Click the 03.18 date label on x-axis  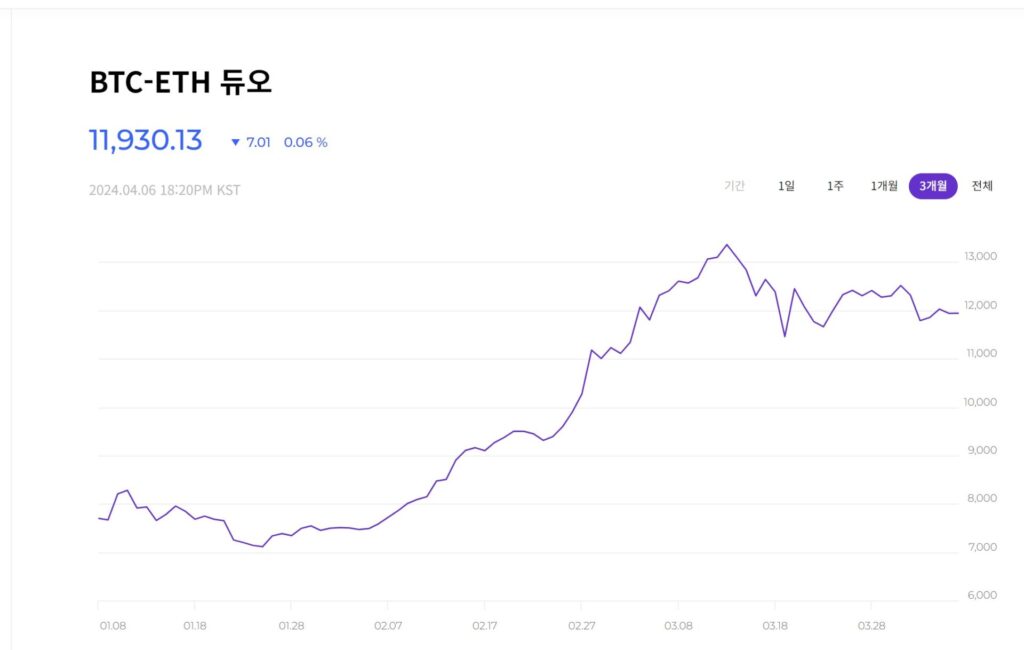774,625
